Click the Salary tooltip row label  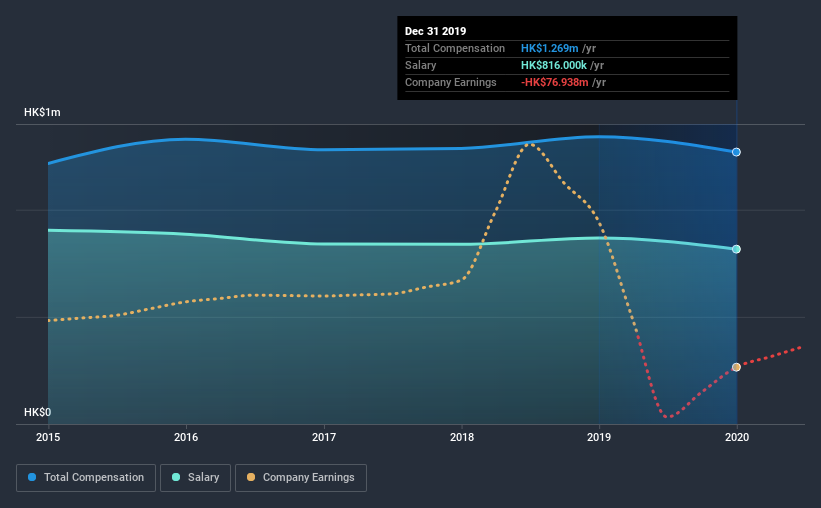point(420,65)
